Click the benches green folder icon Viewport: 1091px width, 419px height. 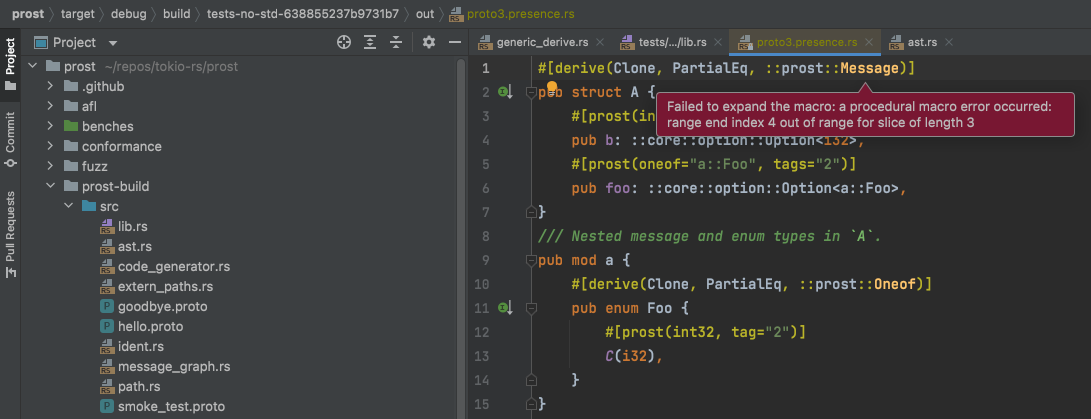(x=71, y=127)
